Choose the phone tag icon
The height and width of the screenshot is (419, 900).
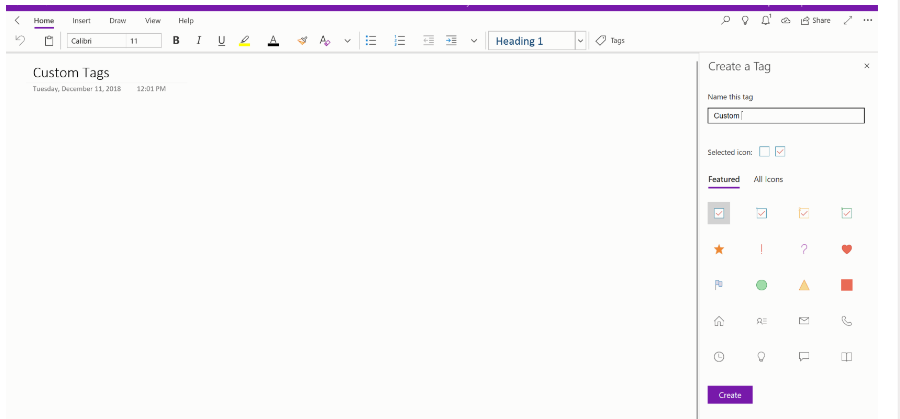coord(847,321)
